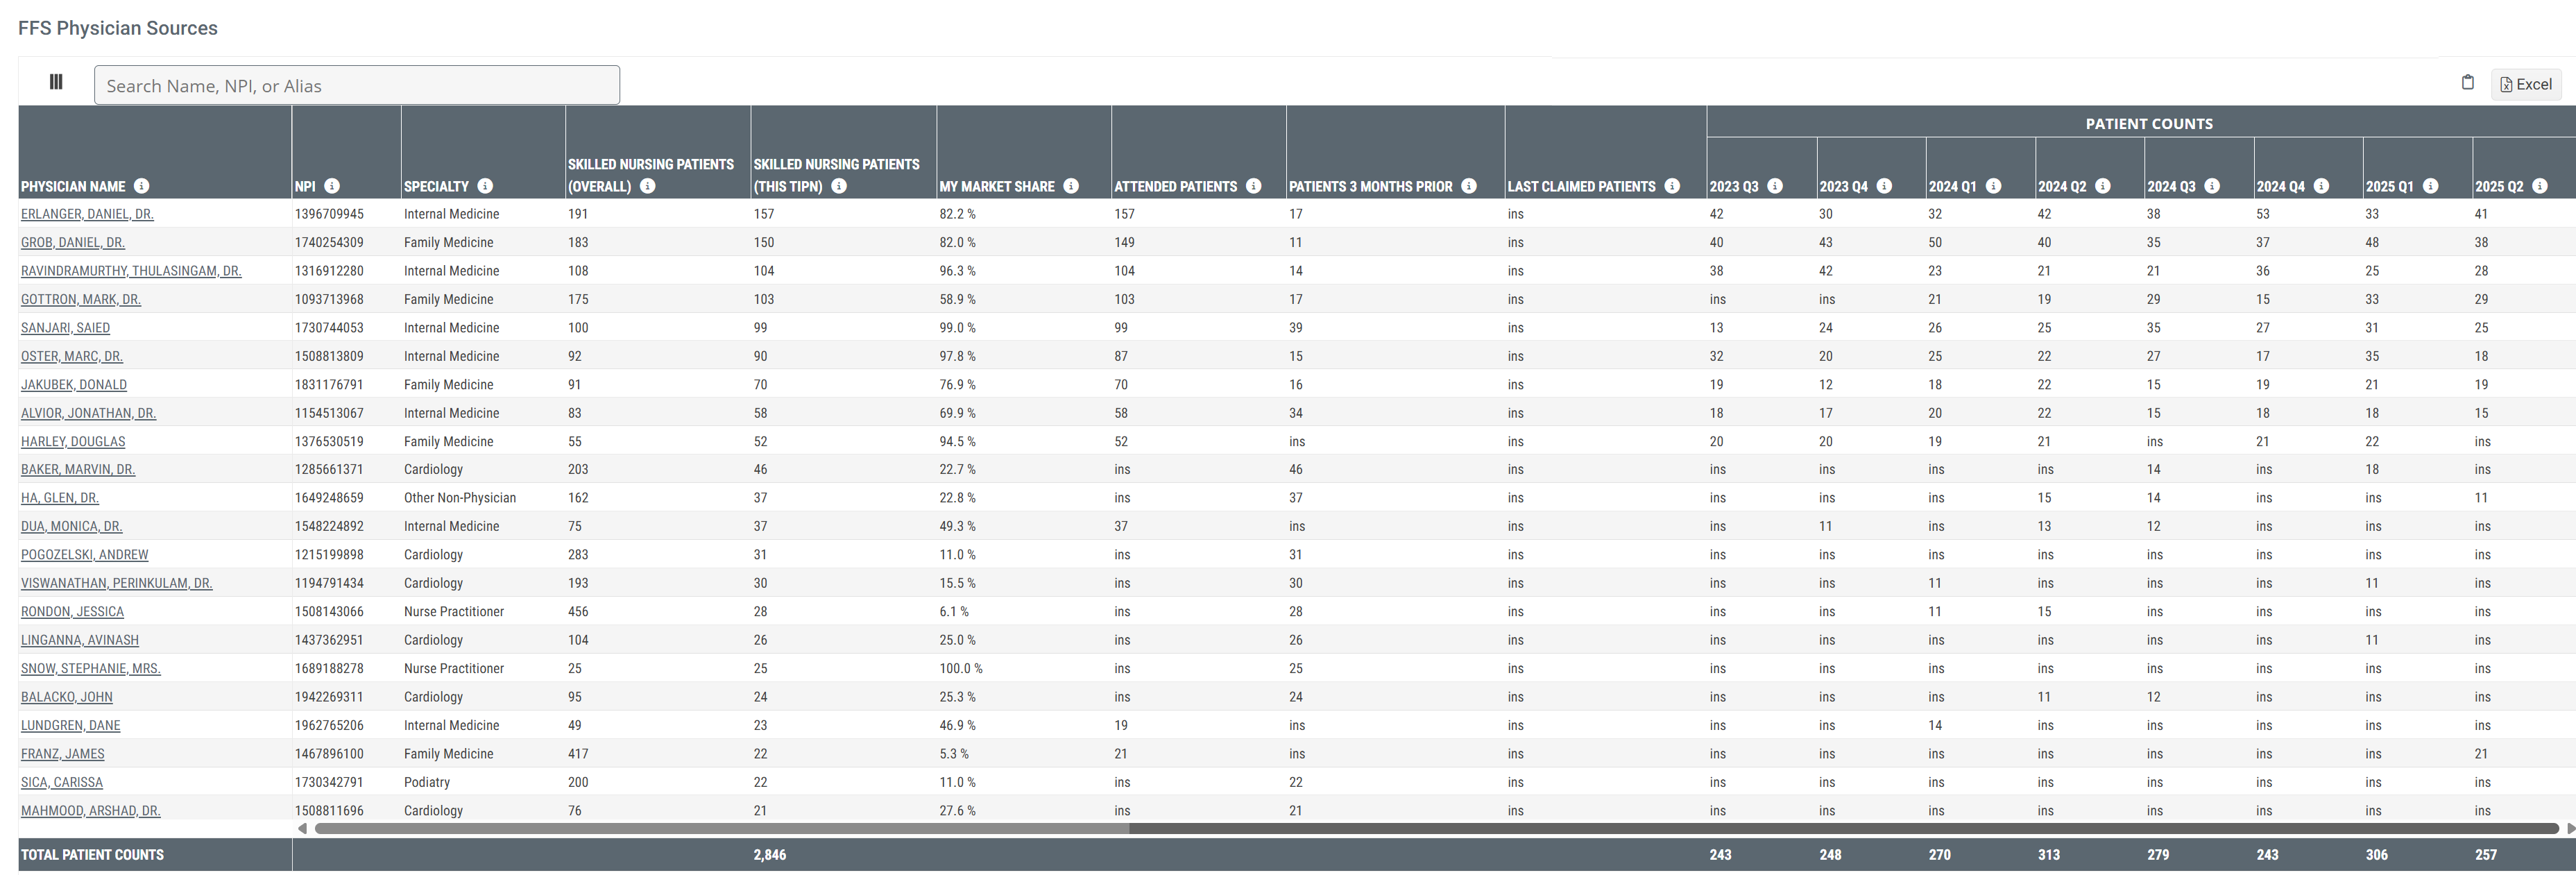Sort table by 2025 Q2 column header
Screen dimensions: 2576x875
coord(2498,187)
